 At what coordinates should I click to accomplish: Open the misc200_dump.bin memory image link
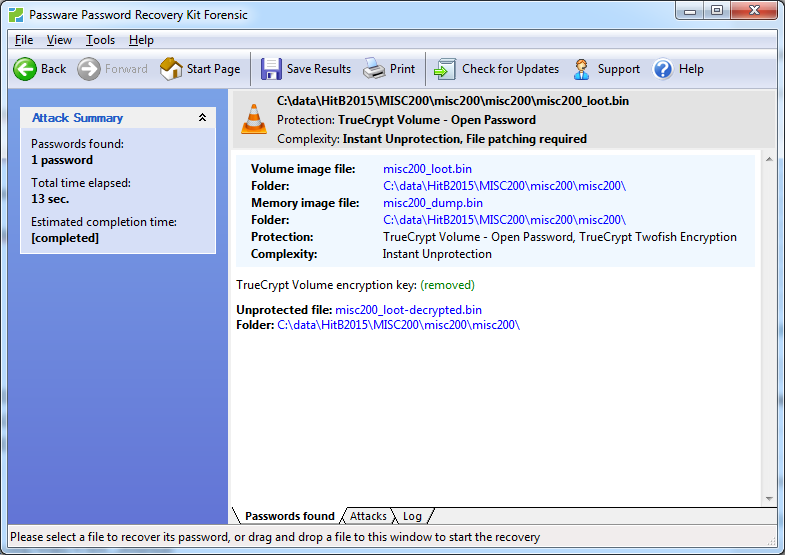pyautogui.click(x=433, y=203)
